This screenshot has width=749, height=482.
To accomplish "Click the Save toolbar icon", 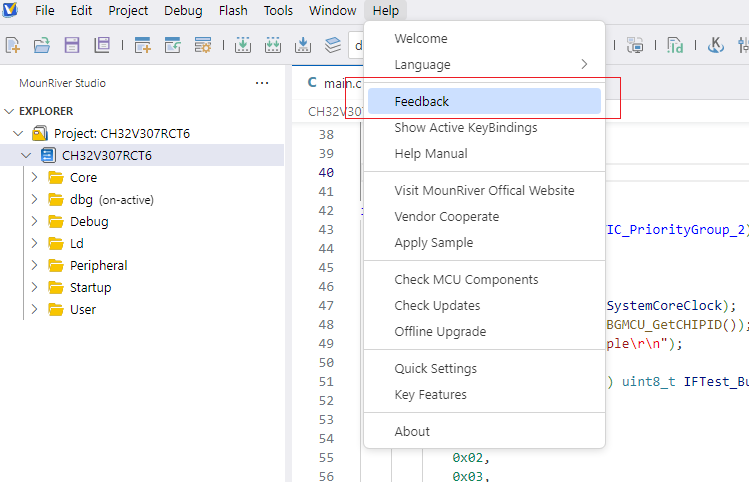I will click(x=72, y=45).
